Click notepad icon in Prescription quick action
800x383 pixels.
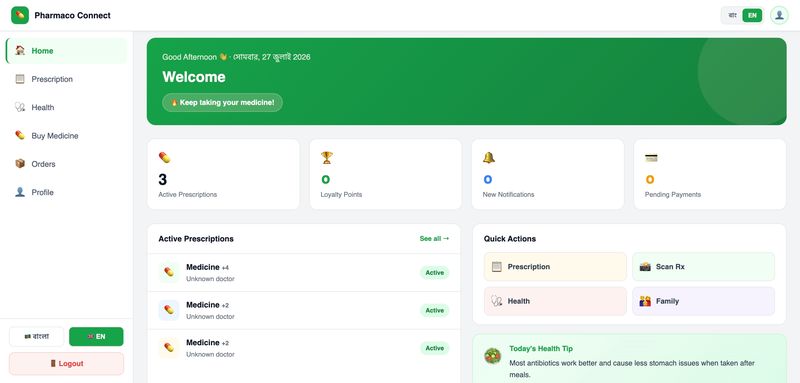point(497,267)
